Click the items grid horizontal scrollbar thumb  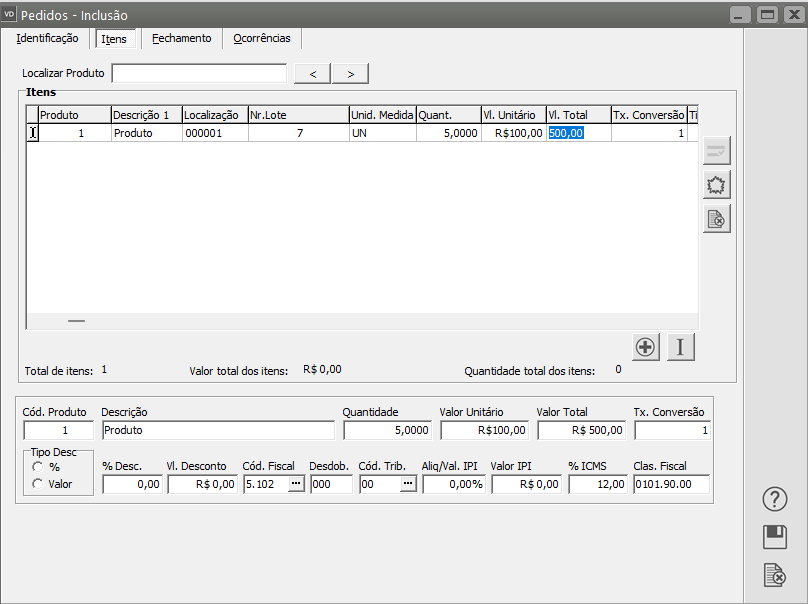(76, 321)
